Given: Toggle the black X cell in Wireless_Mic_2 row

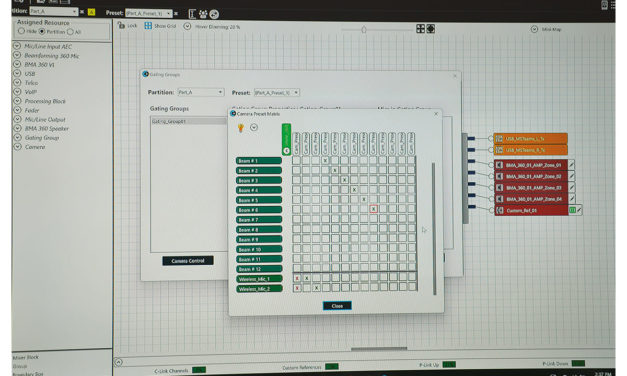Looking at the screenshot, I should click(x=316, y=288).
